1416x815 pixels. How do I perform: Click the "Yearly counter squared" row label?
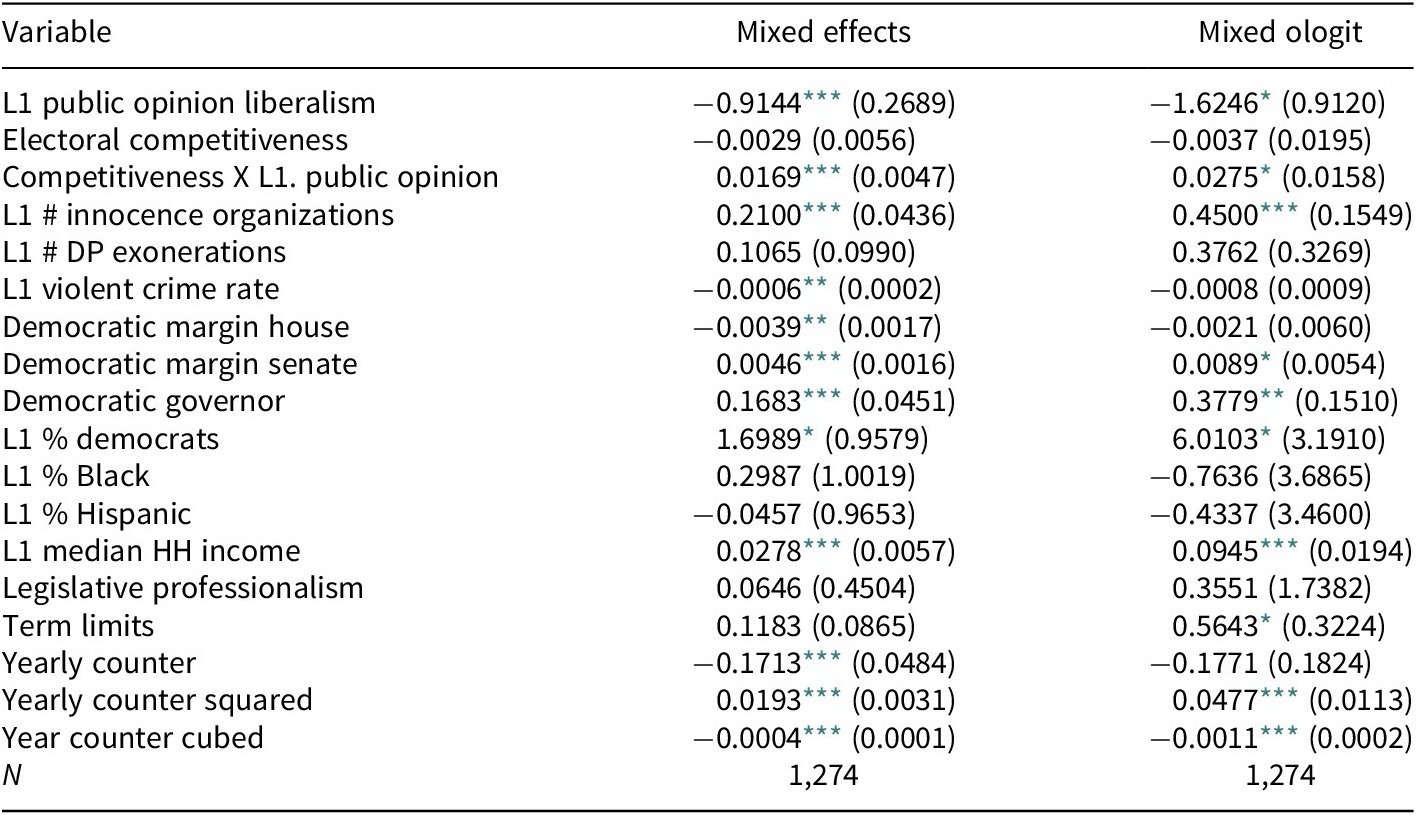157,700
